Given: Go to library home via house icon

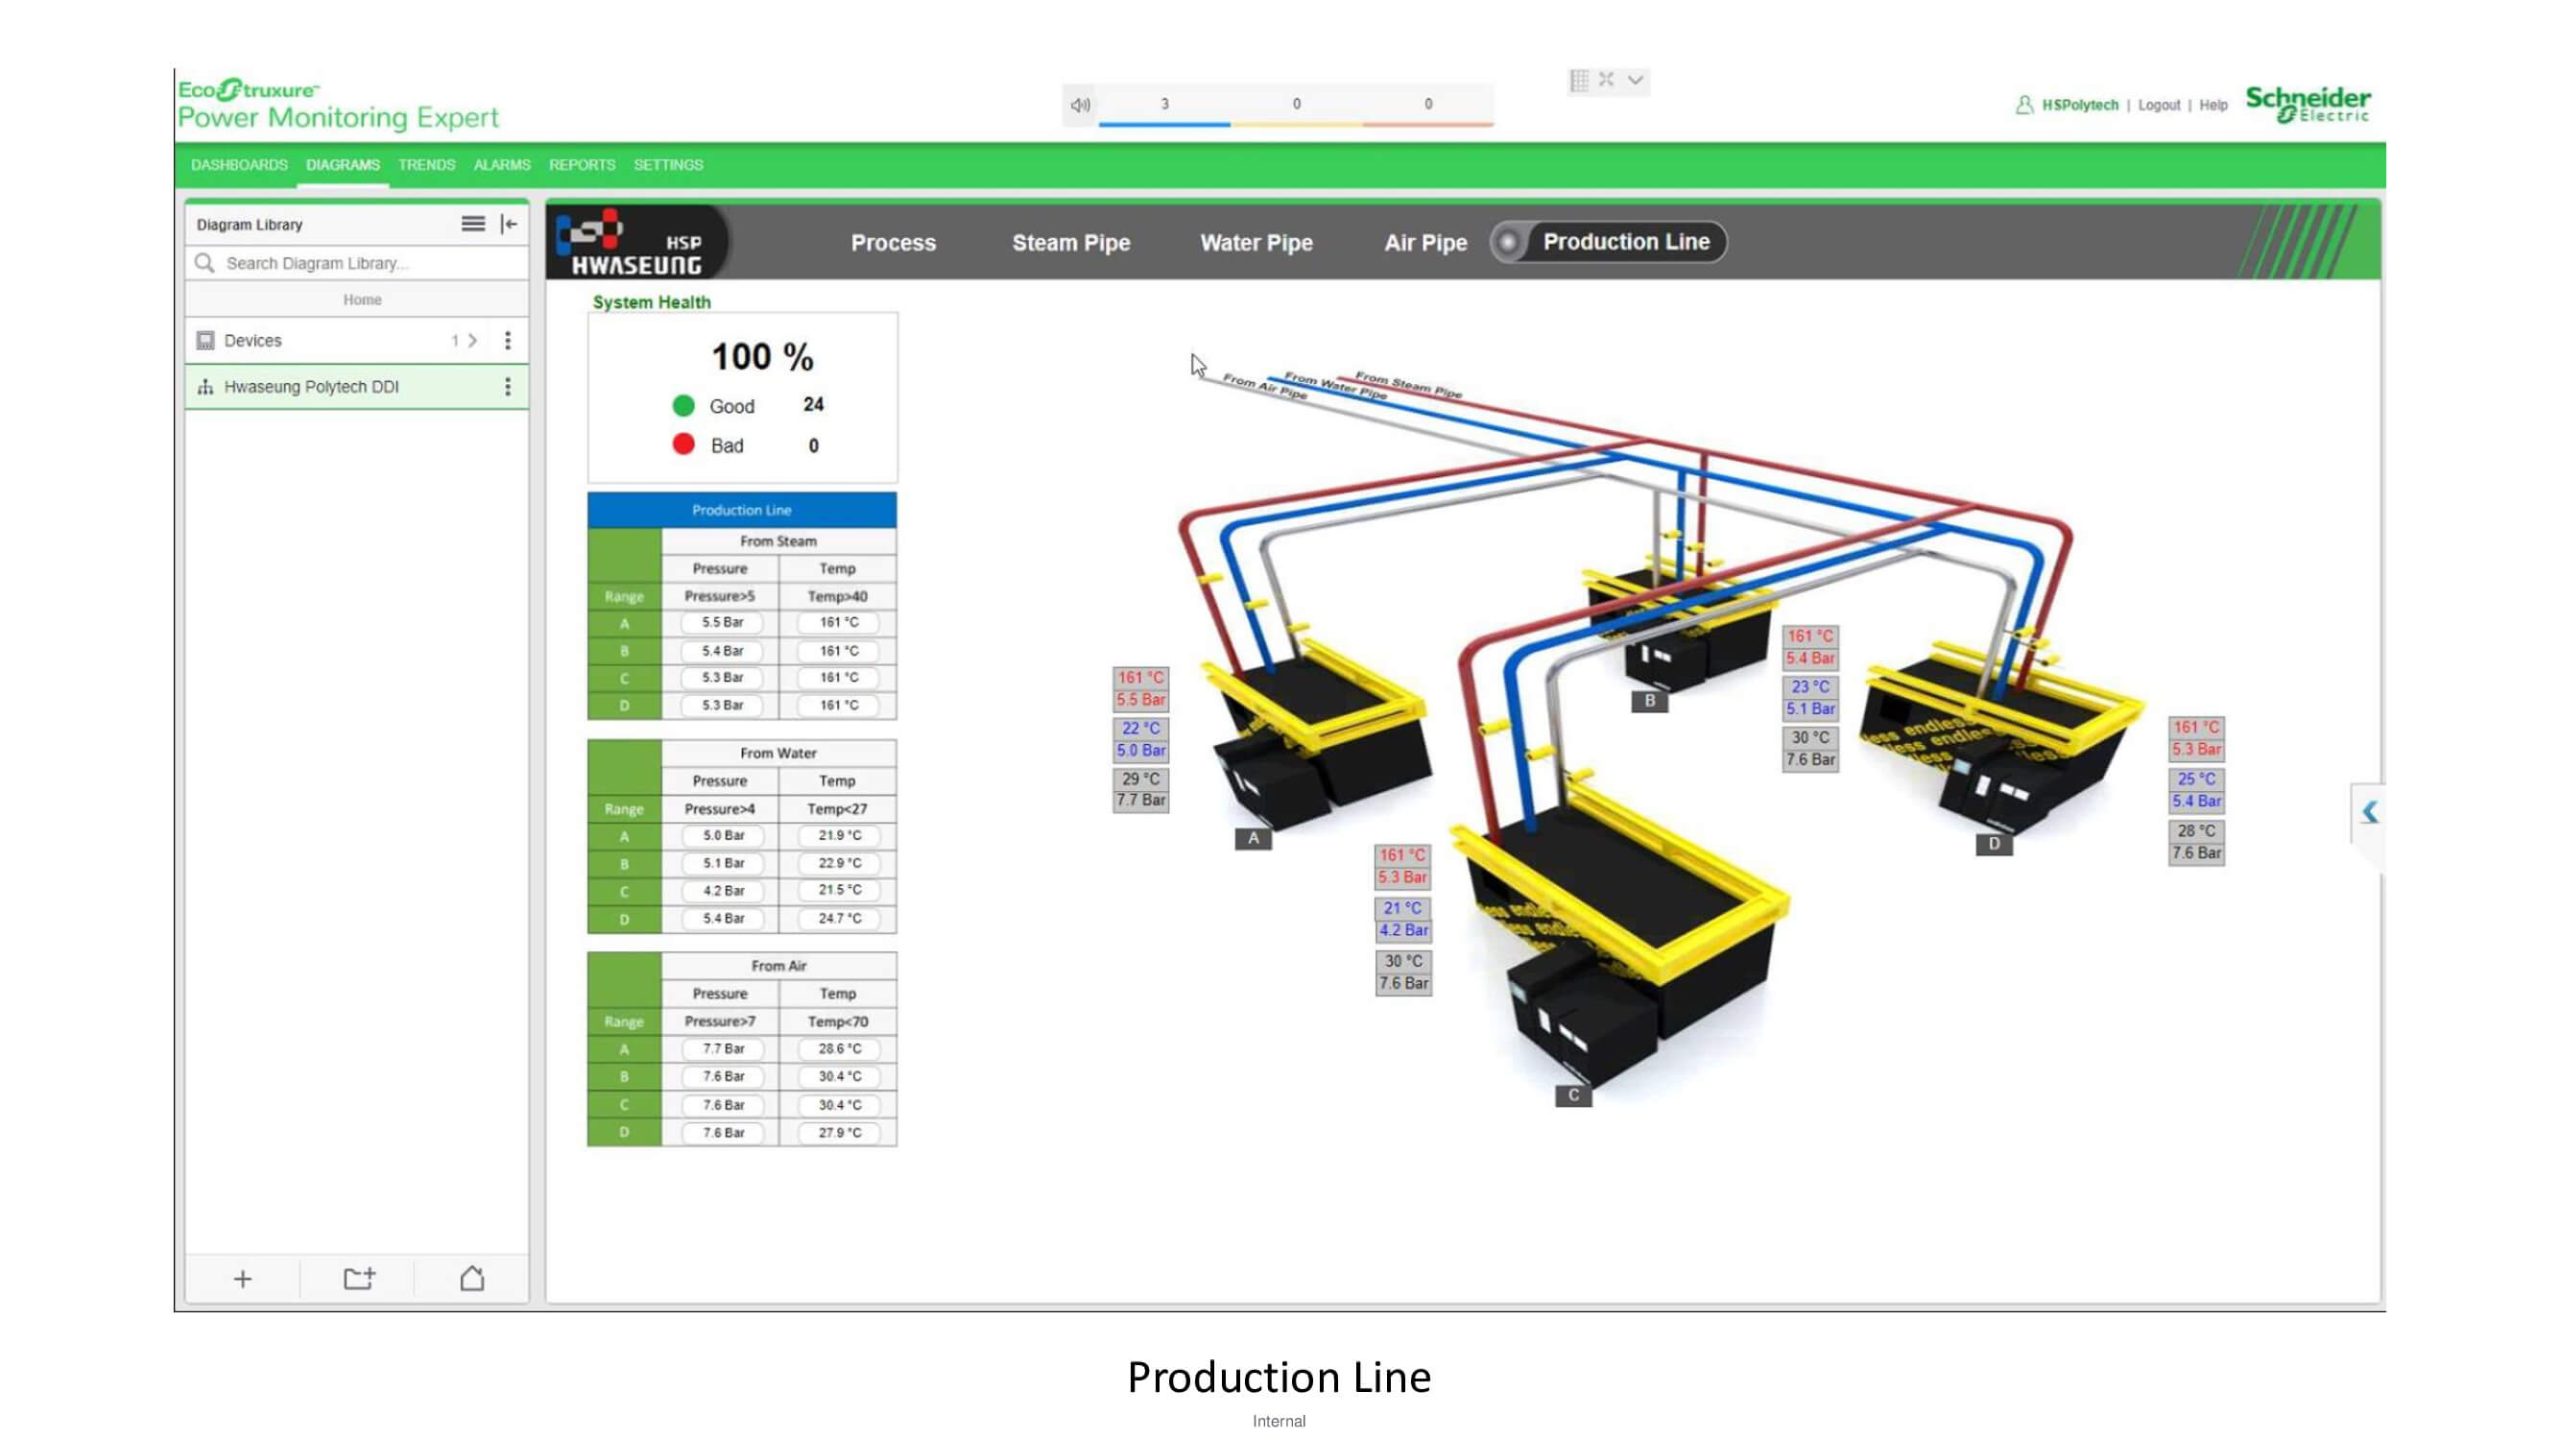Looking at the screenshot, I should point(472,1279).
